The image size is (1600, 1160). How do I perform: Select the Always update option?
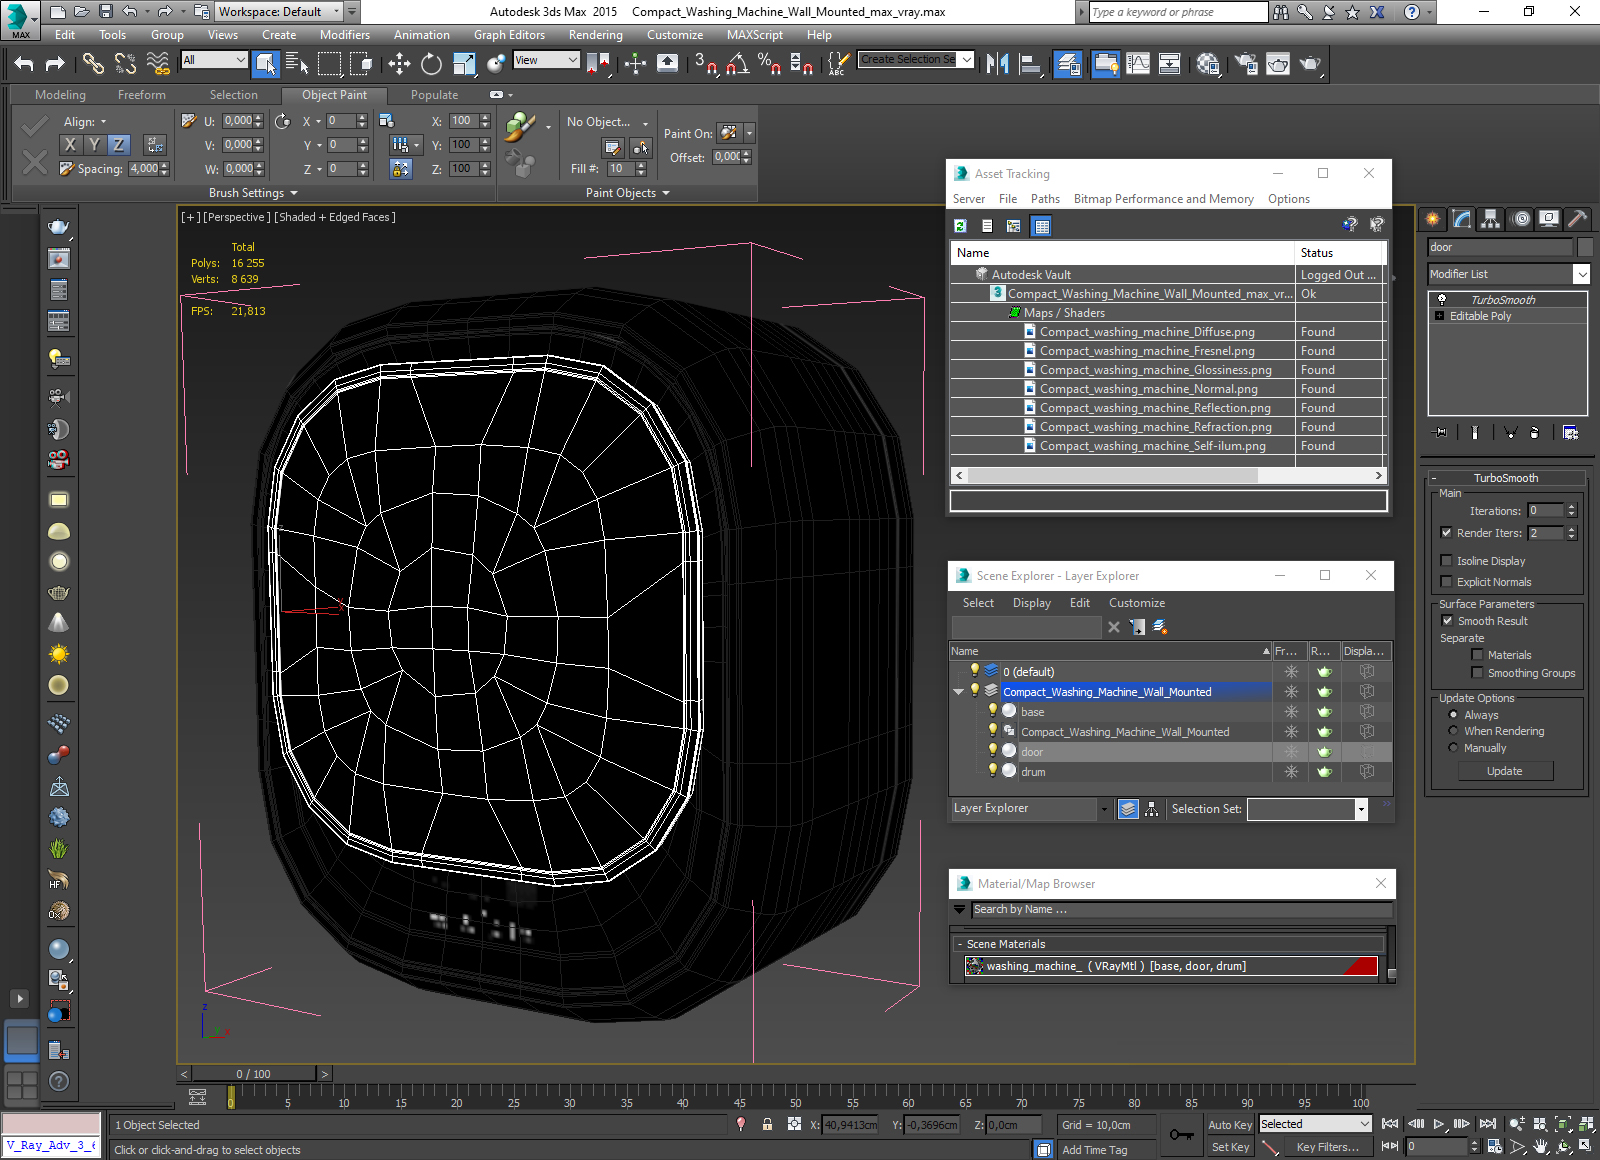tap(1453, 715)
